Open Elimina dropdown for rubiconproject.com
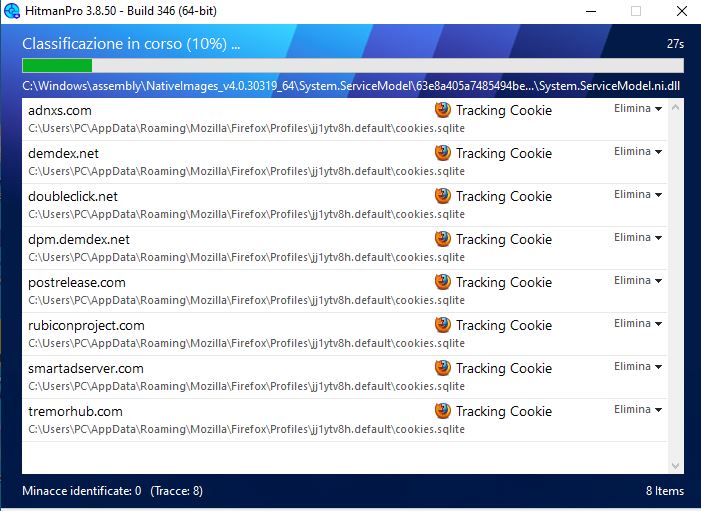701x511 pixels. [638, 323]
